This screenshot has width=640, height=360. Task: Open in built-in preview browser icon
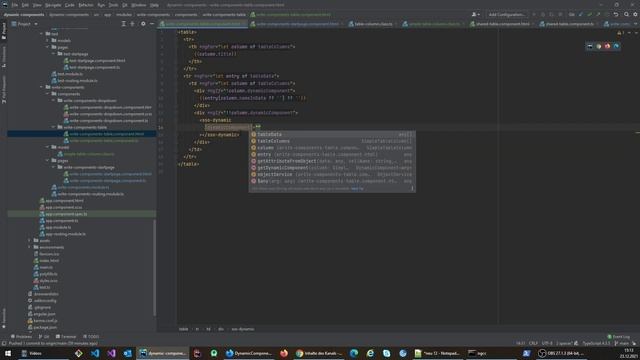590,47
